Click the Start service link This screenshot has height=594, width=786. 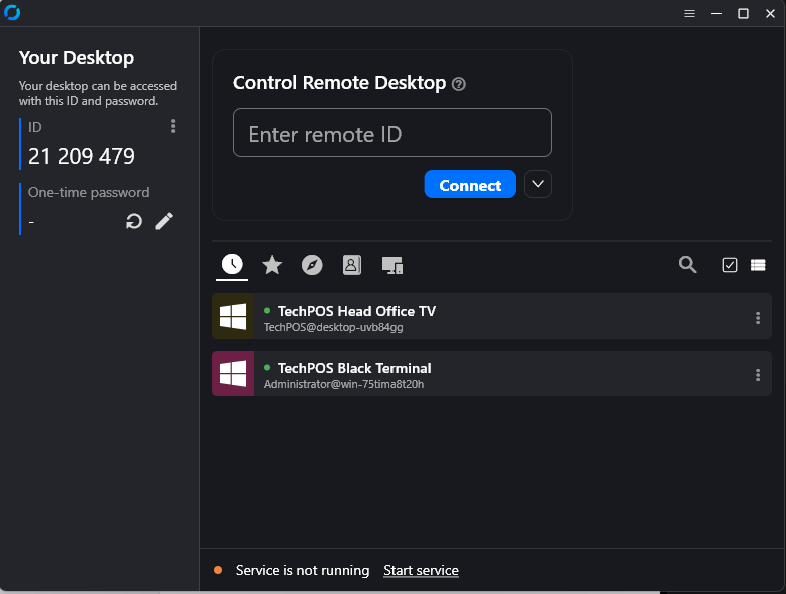421,570
